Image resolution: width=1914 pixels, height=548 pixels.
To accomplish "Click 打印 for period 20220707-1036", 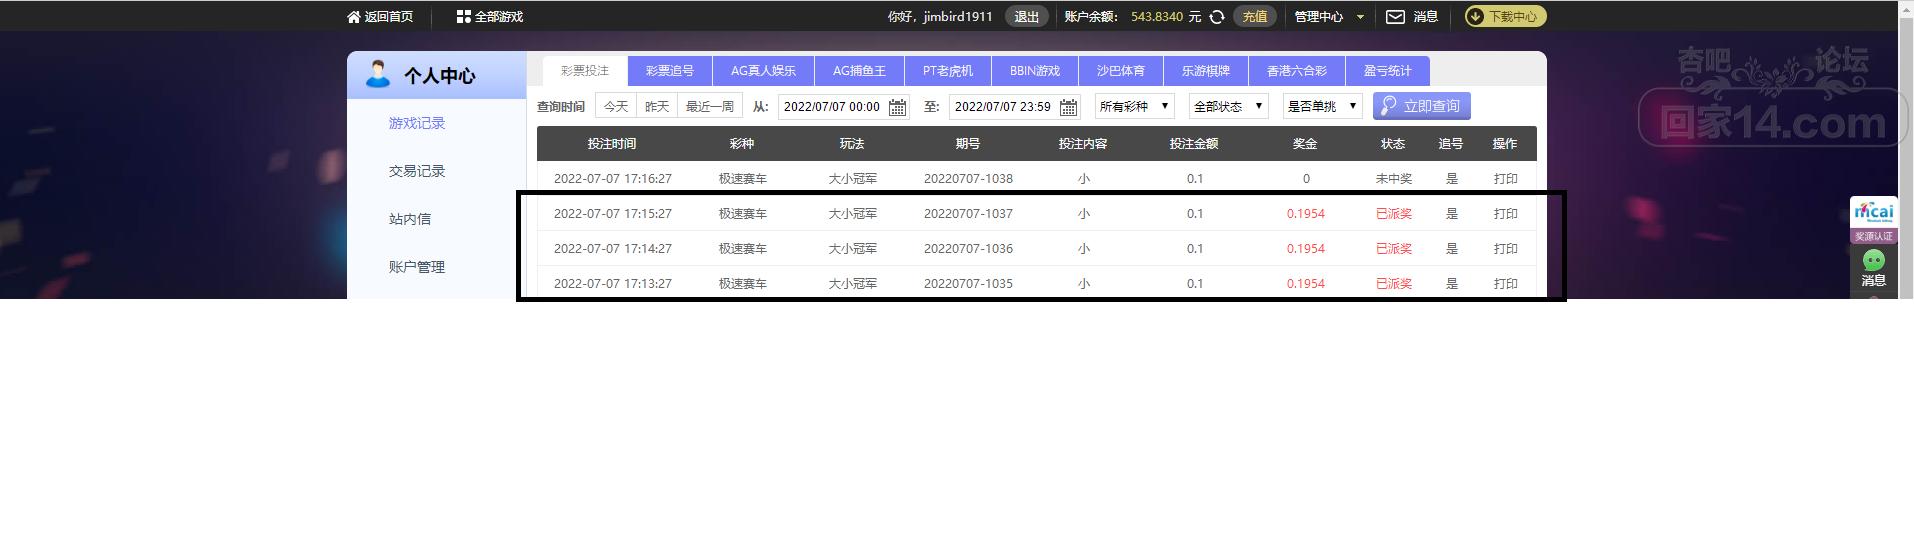I will pos(1506,249).
